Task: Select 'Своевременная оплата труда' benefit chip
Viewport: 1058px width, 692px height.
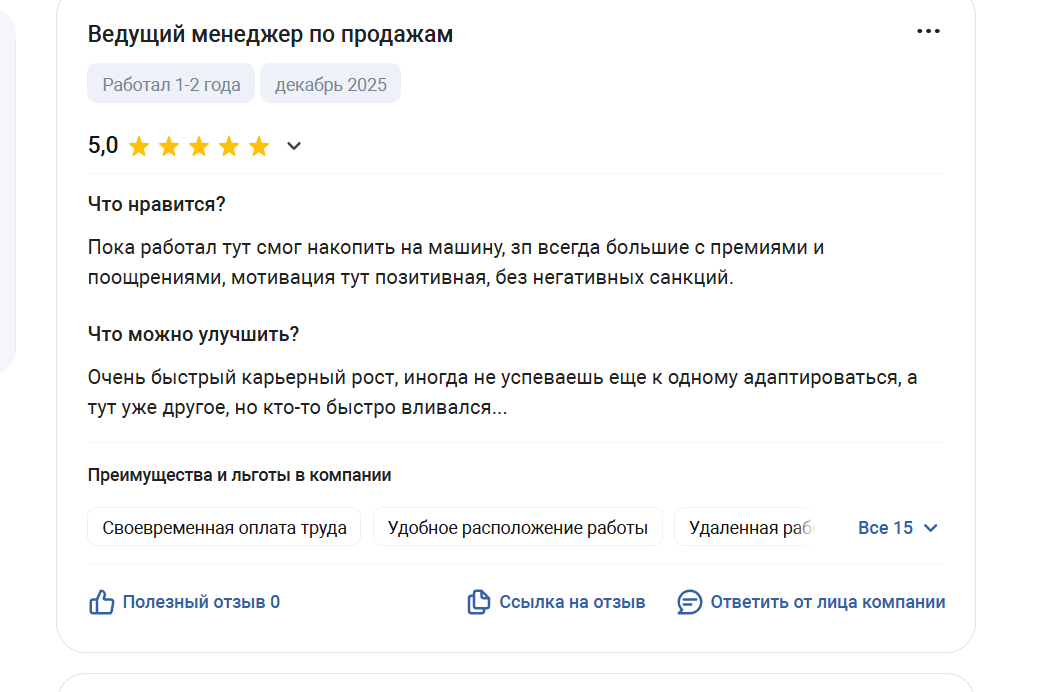Action: [224, 527]
